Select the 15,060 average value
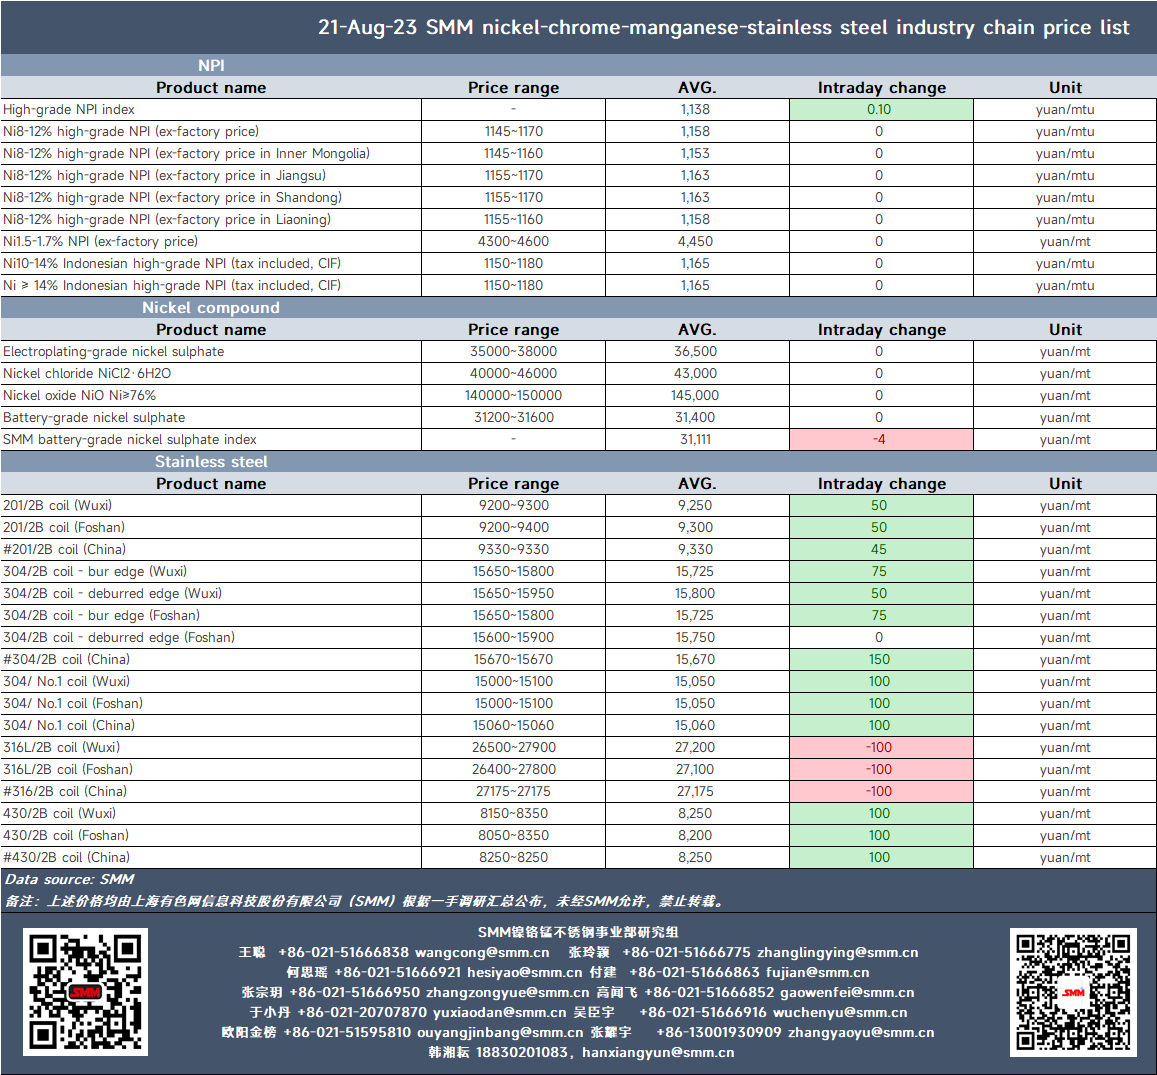The height and width of the screenshot is (1075, 1157). (x=695, y=725)
